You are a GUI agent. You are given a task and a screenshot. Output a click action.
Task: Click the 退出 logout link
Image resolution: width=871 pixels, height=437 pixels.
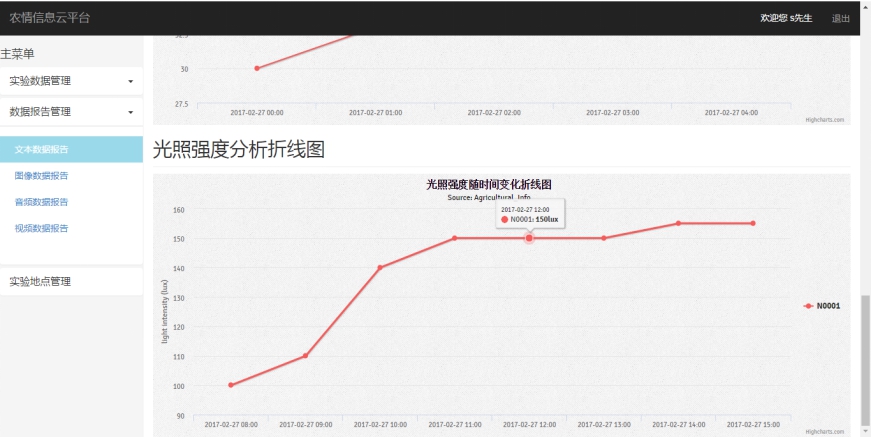coord(840,18)
